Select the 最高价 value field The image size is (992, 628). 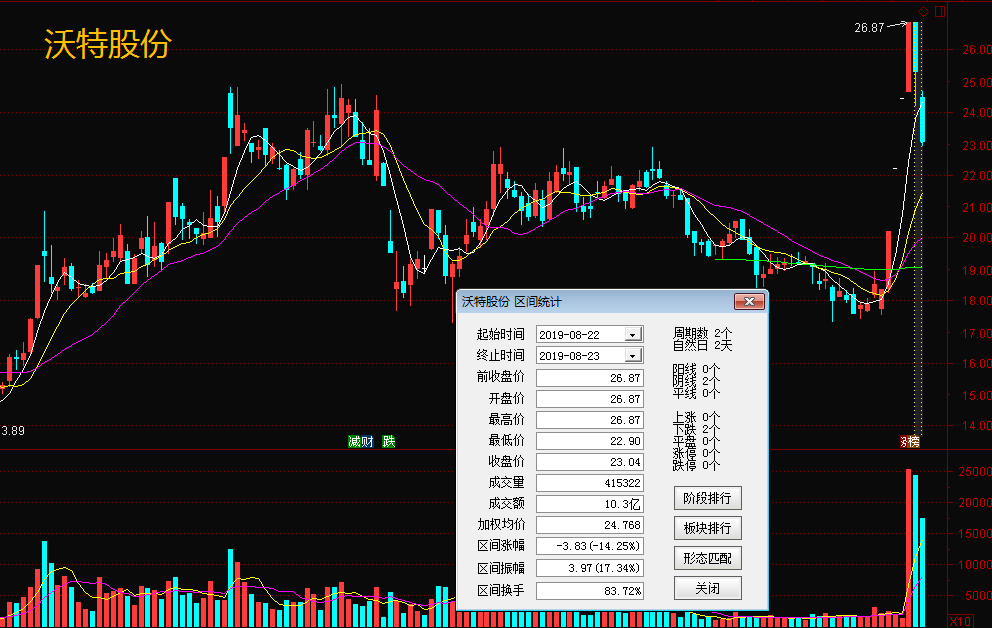point(590,420)
